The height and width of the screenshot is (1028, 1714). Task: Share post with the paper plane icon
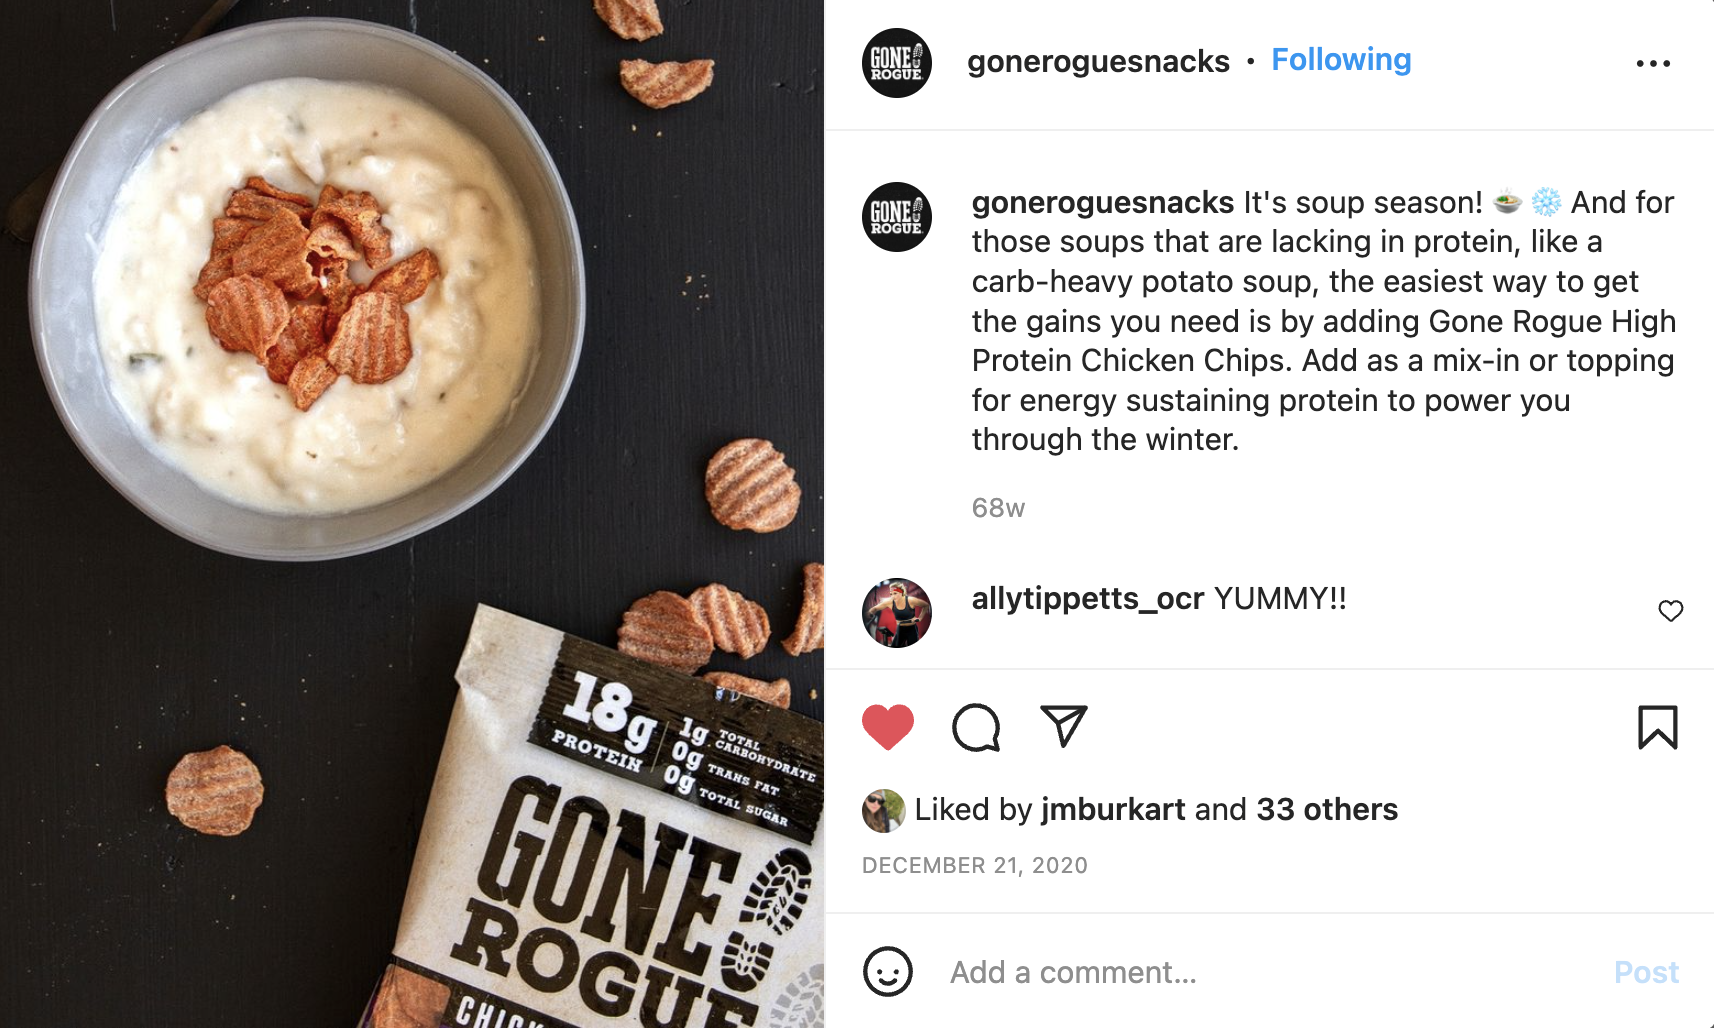point(1063,726)
